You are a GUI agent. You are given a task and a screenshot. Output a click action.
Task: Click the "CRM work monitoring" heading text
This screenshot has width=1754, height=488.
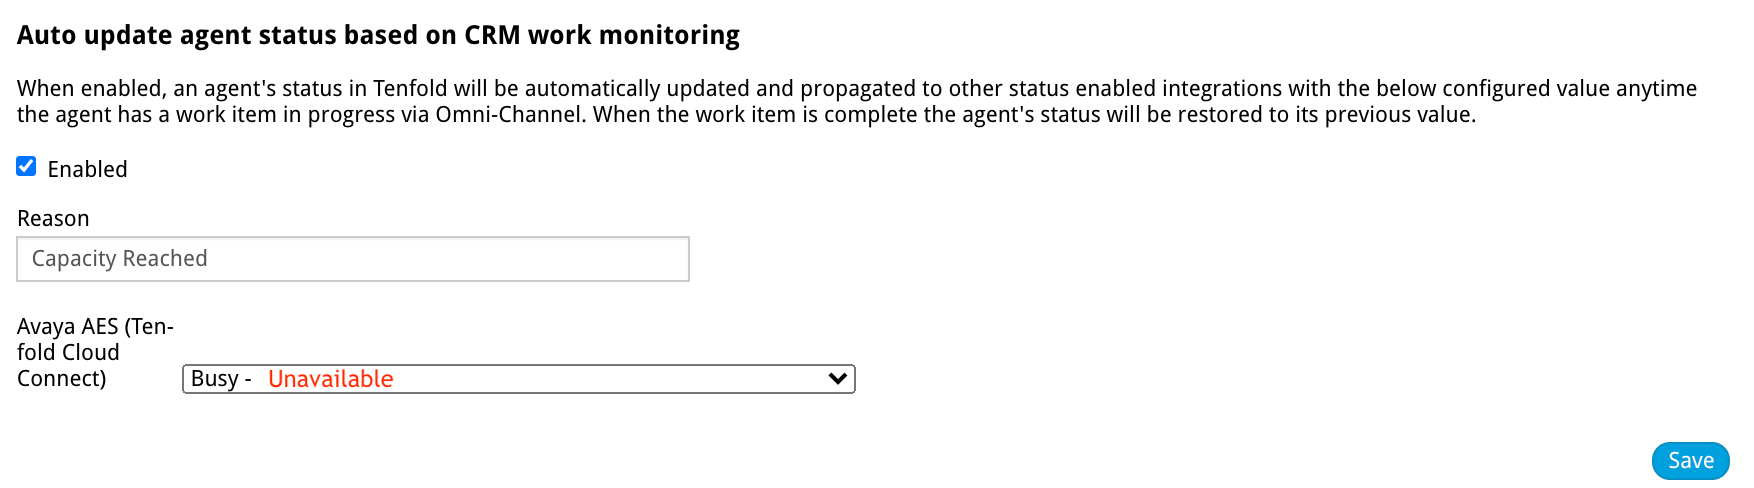602,35
